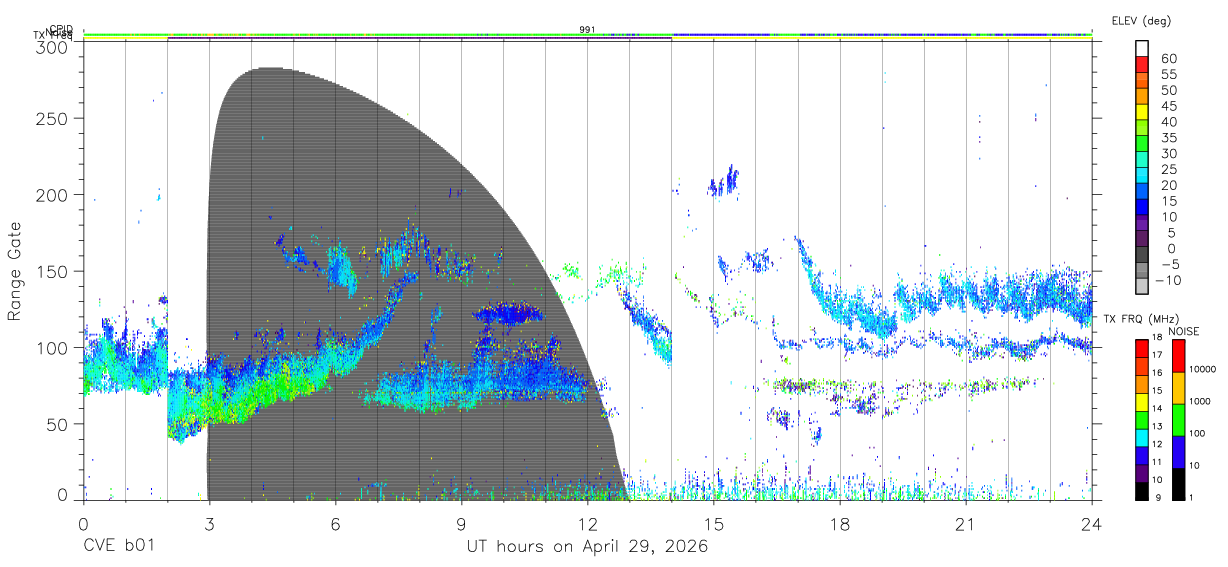Click the white top swatch of the ELEV colorbar
The width and height of the screenshot is (1228, 567).
[x=1143, y=49]
